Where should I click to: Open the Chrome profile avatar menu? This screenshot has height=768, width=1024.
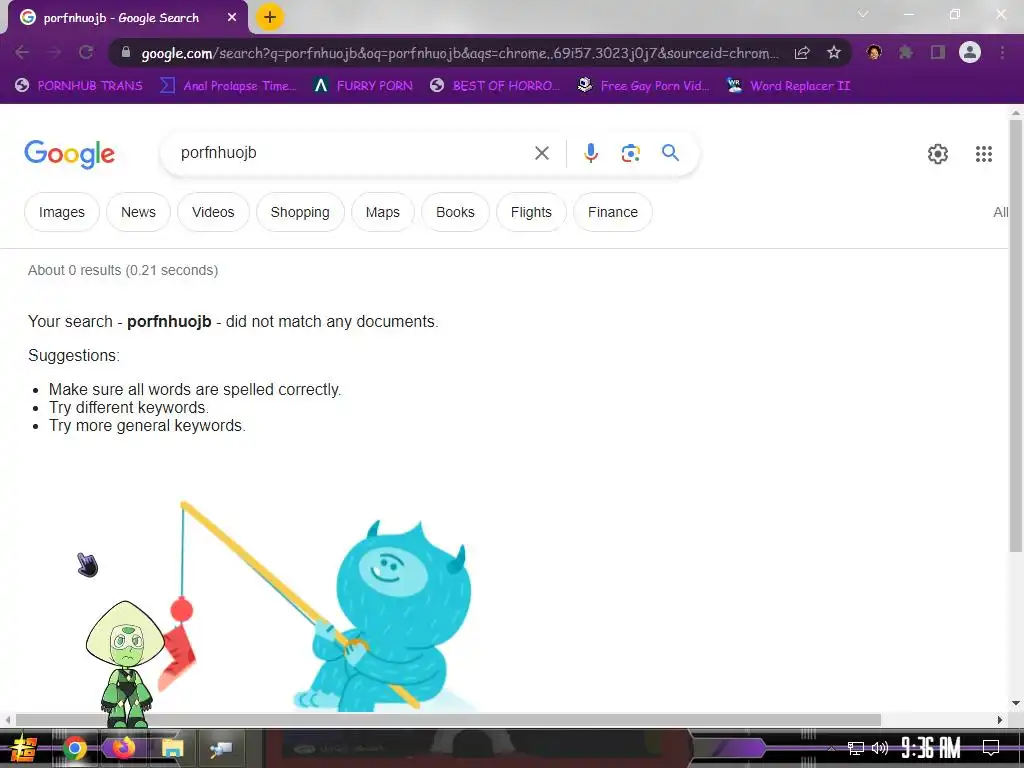(970, 52)
